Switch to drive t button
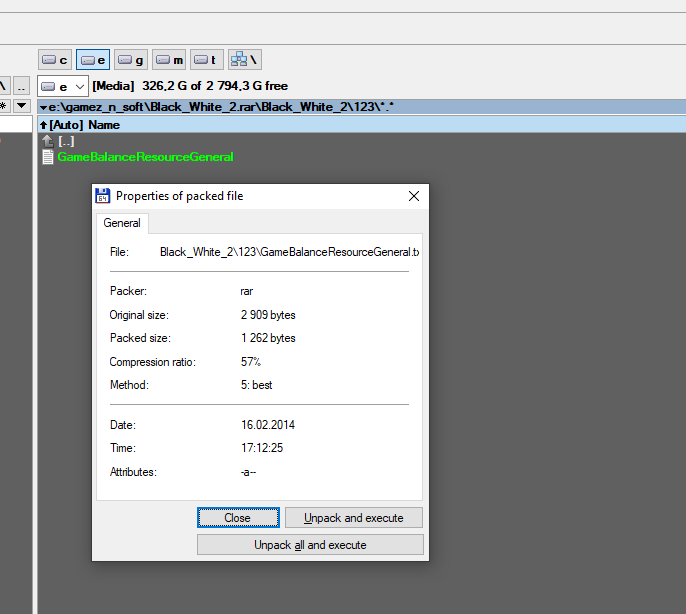Screen dimensions: 686x614 [207, 60]
